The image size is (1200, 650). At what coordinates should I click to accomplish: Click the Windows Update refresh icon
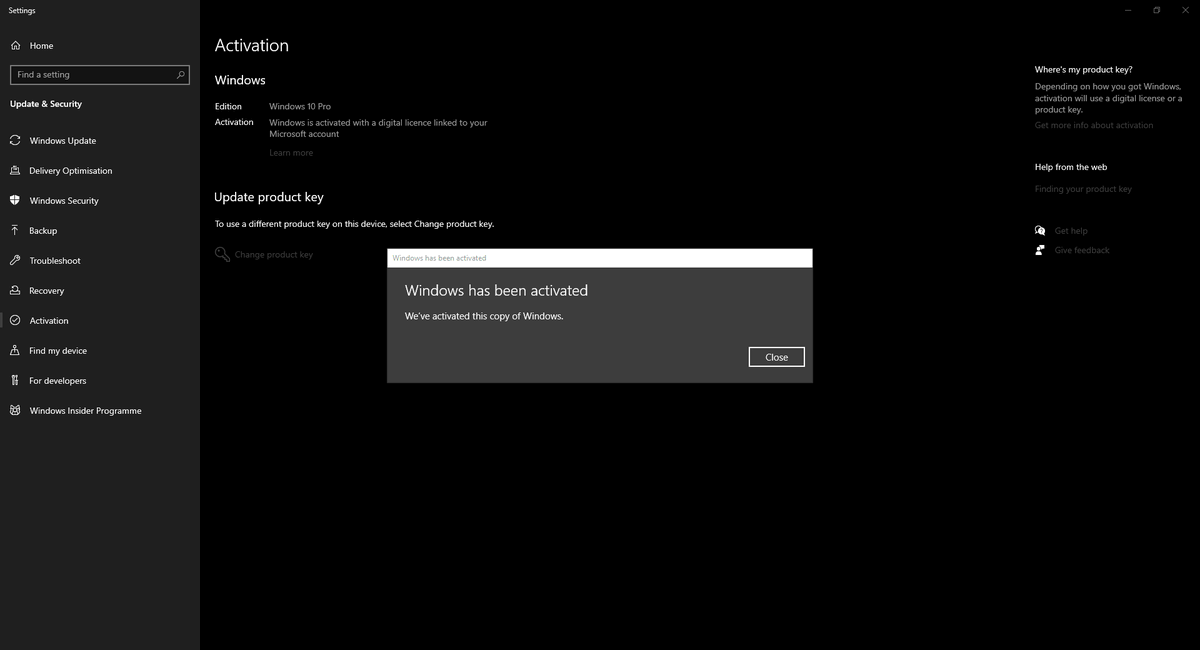click(x=15, y=140)
